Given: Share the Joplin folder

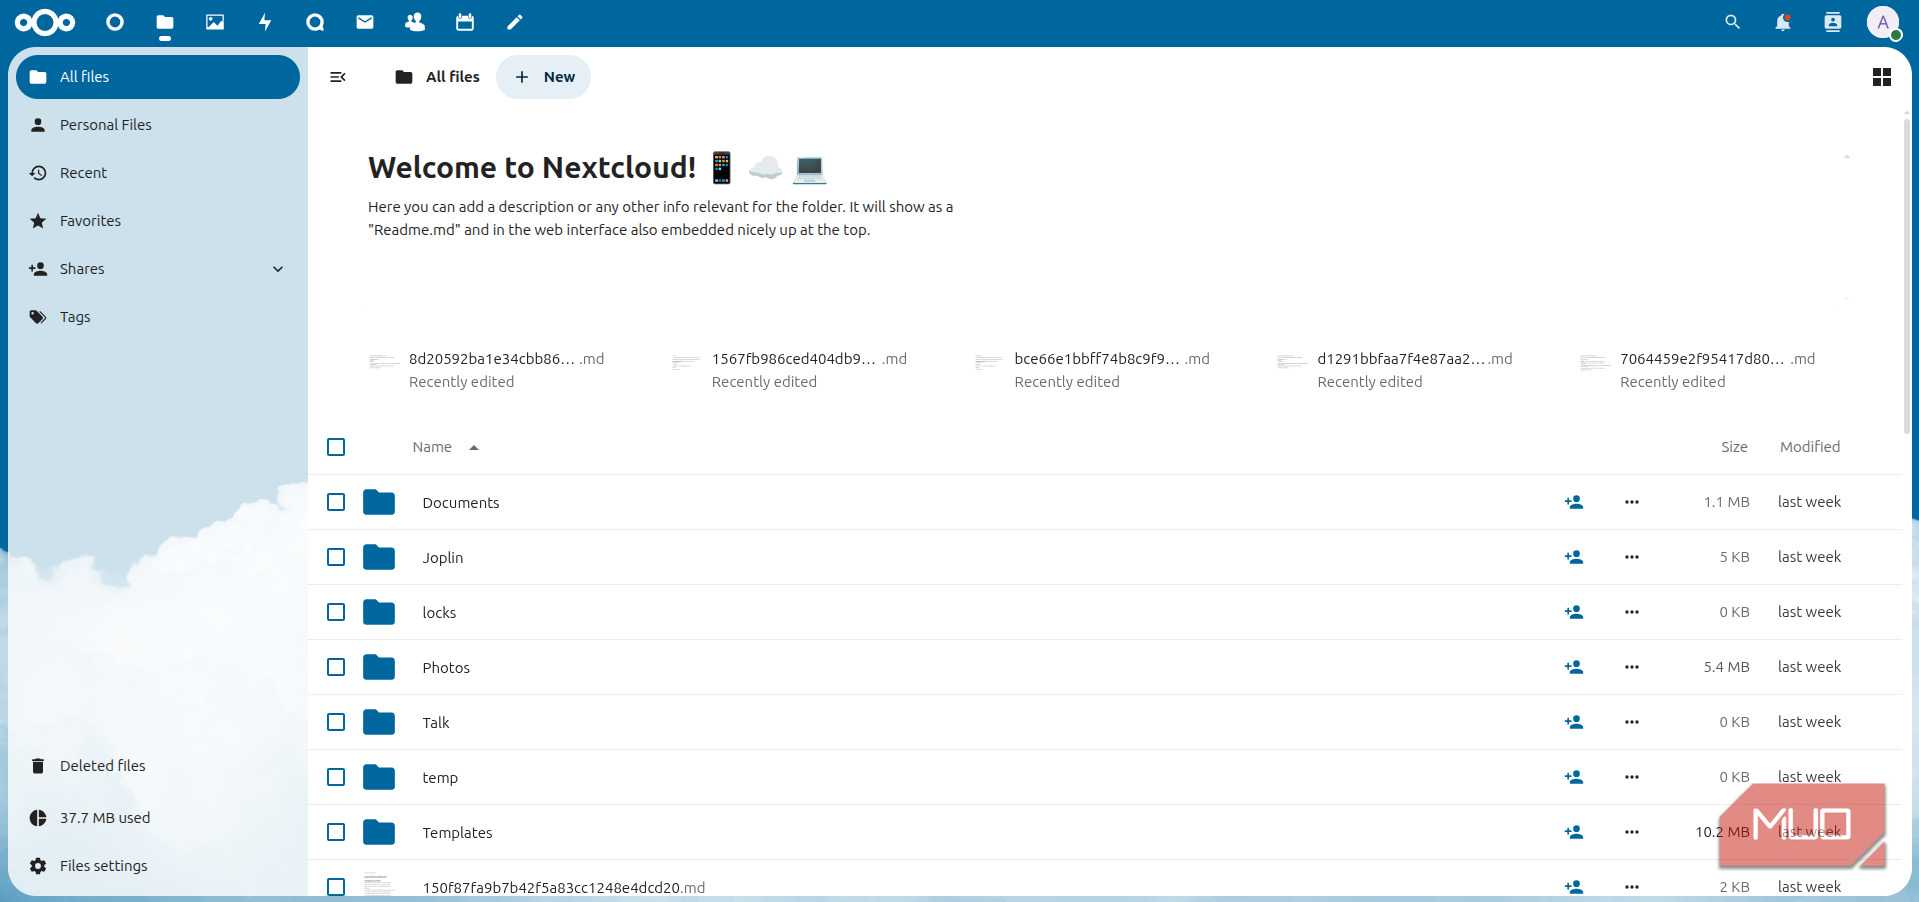Looking at the screenshot, I should click(x=1574, y=557).
